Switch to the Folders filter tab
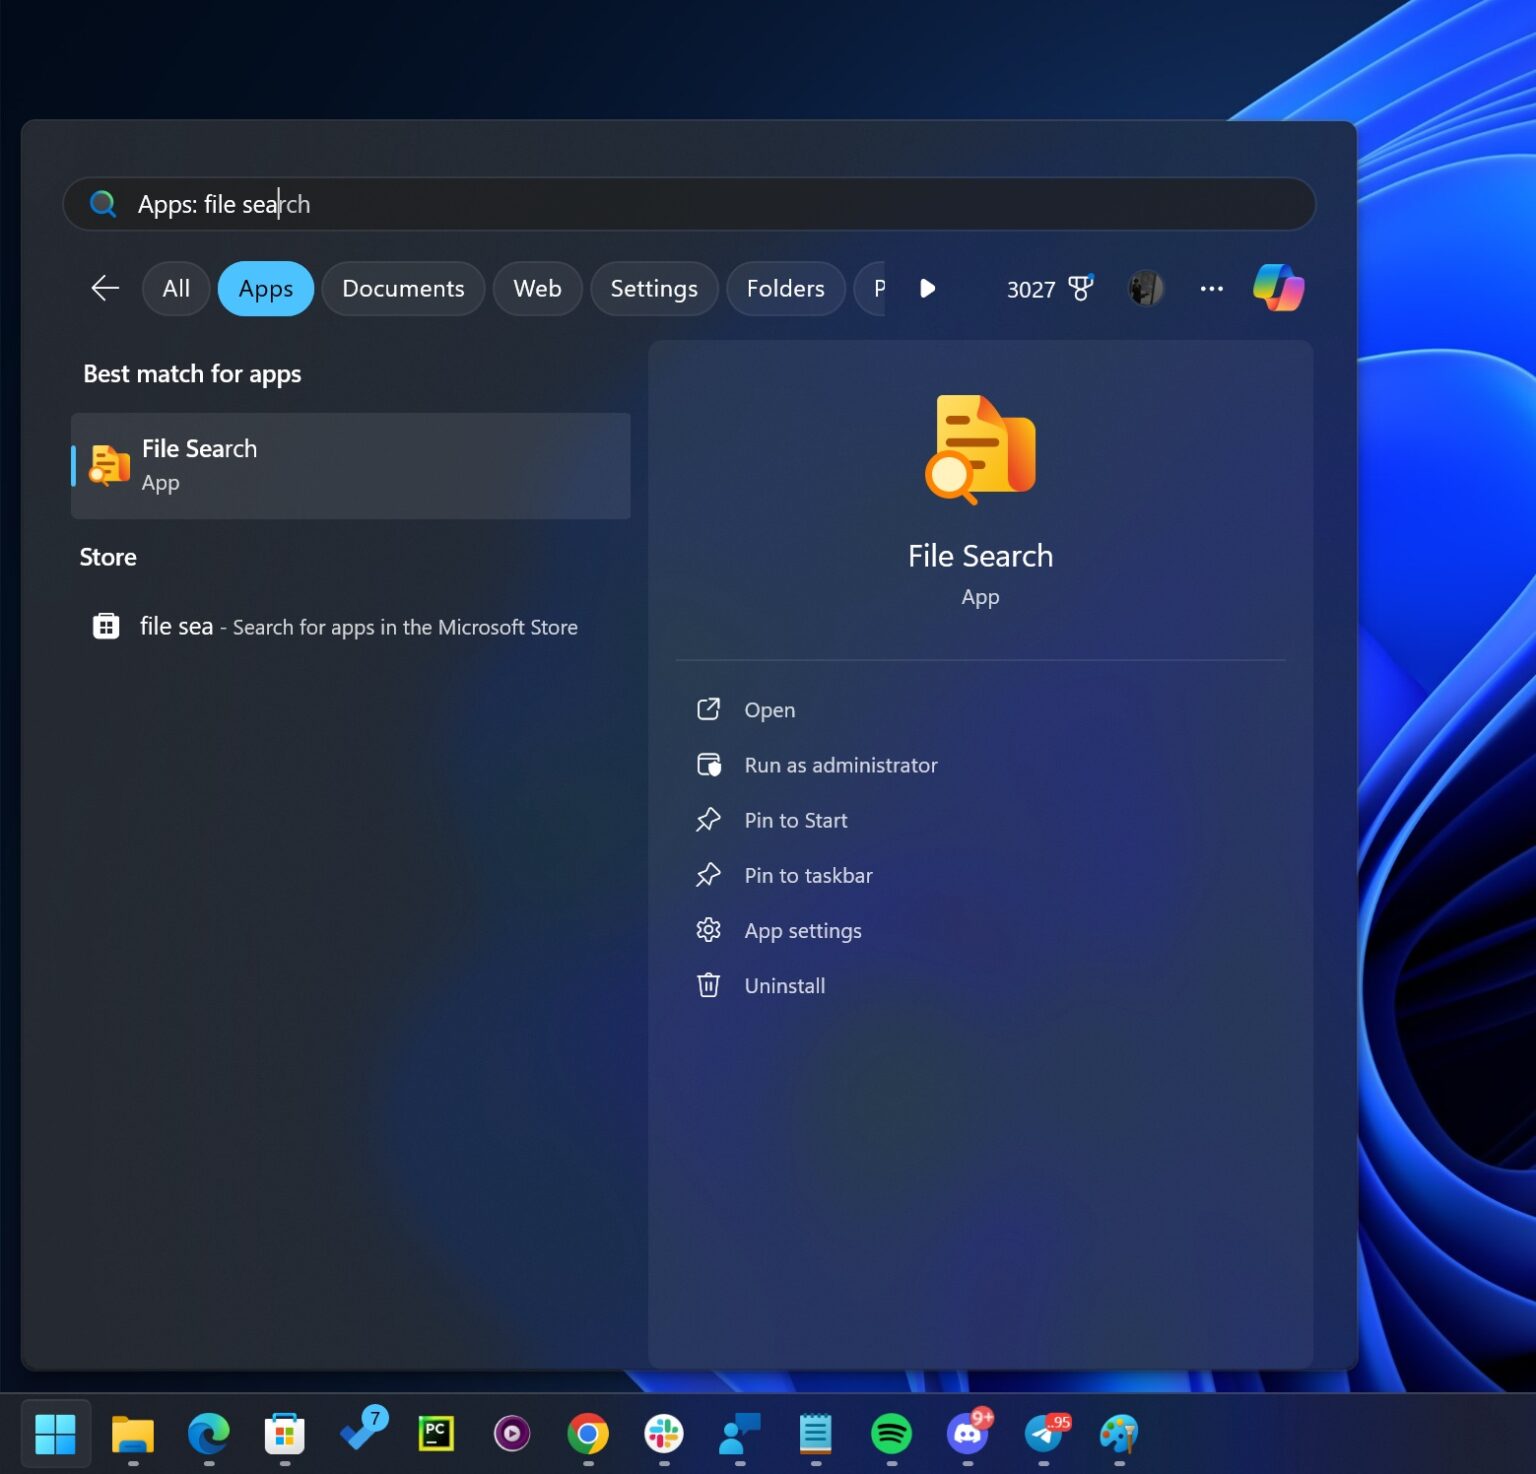1536x1474 pixels. pyautogui.click(x=785, y=289)
